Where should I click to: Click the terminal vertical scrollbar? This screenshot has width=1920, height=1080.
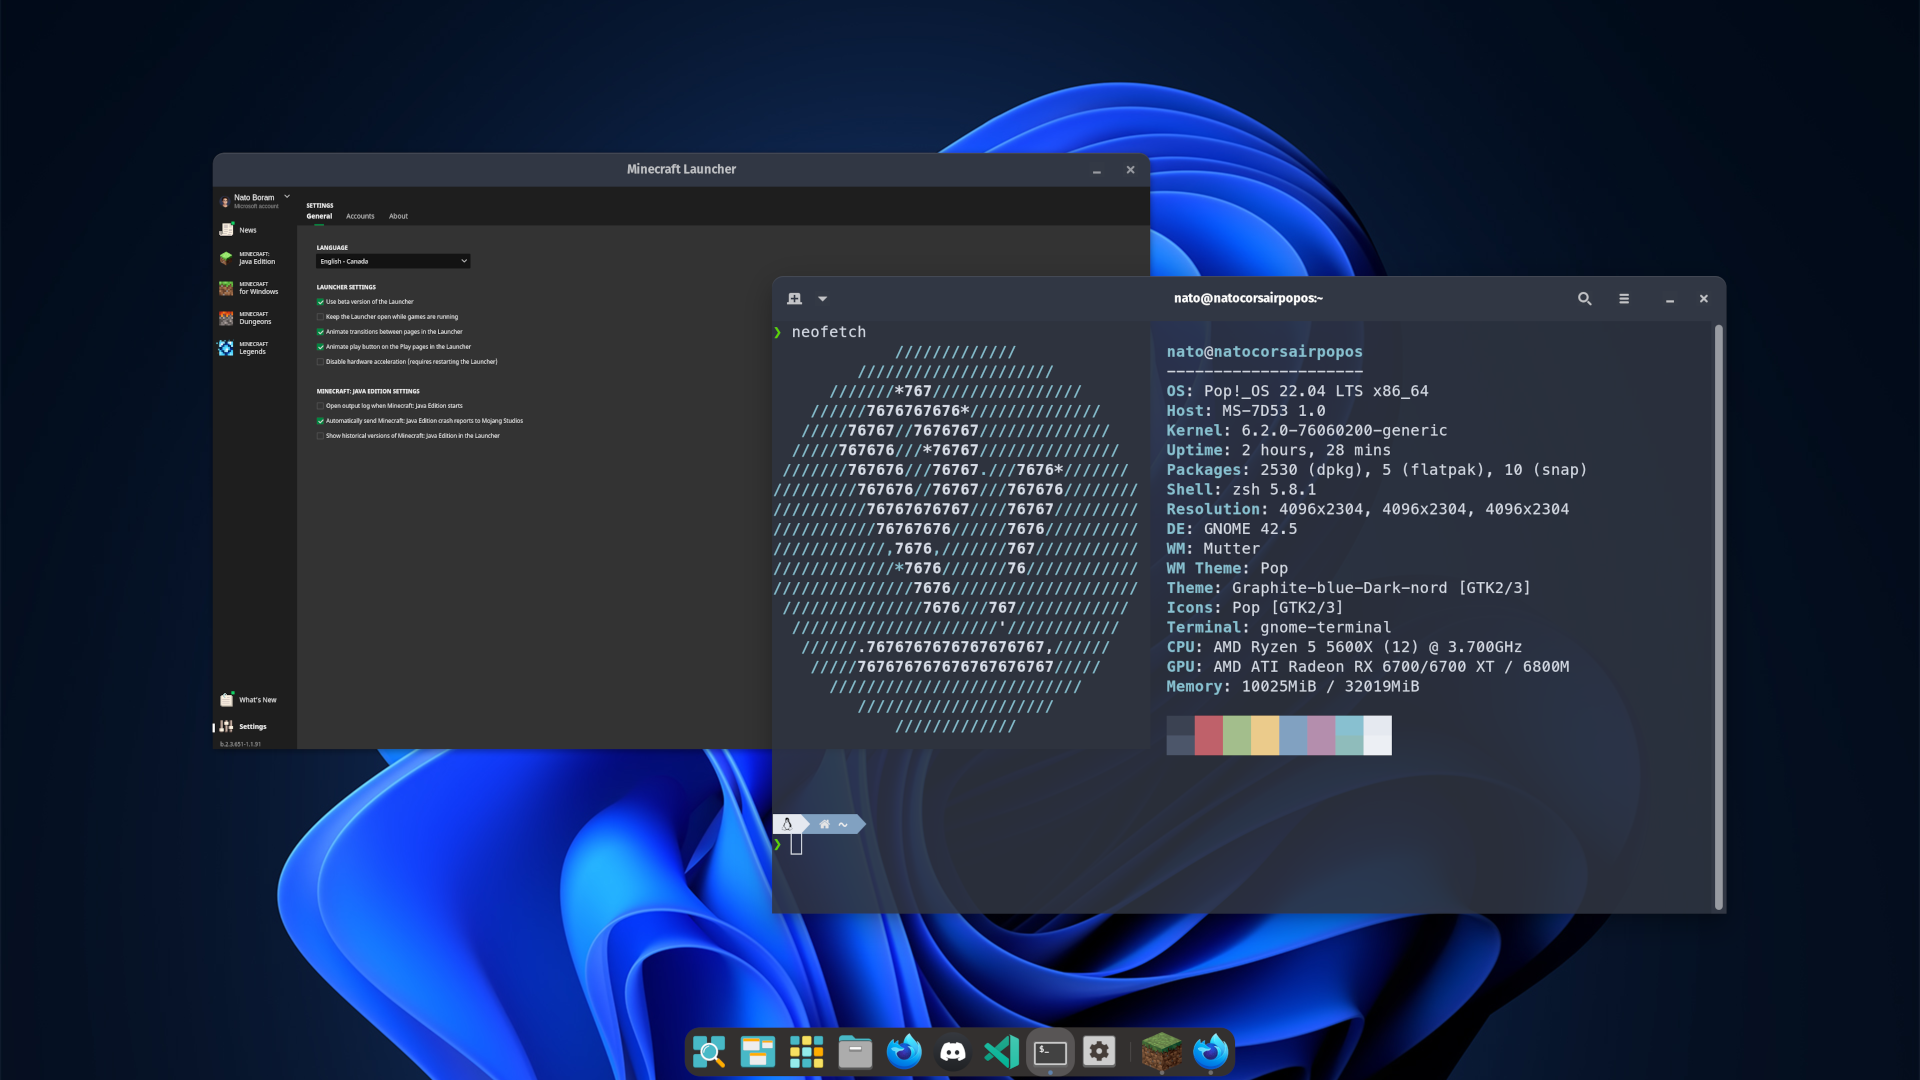(x=1718, y=616)
